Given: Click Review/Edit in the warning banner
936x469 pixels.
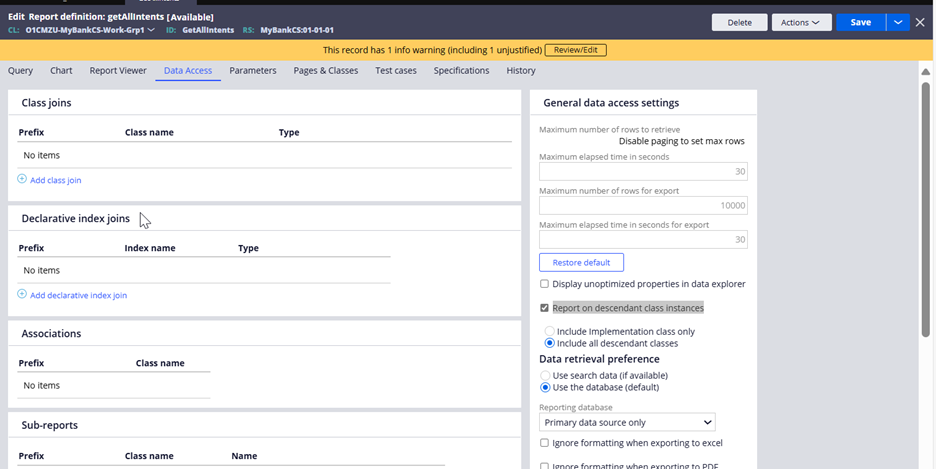Looking at the screenshot, I should pos(575,50).
